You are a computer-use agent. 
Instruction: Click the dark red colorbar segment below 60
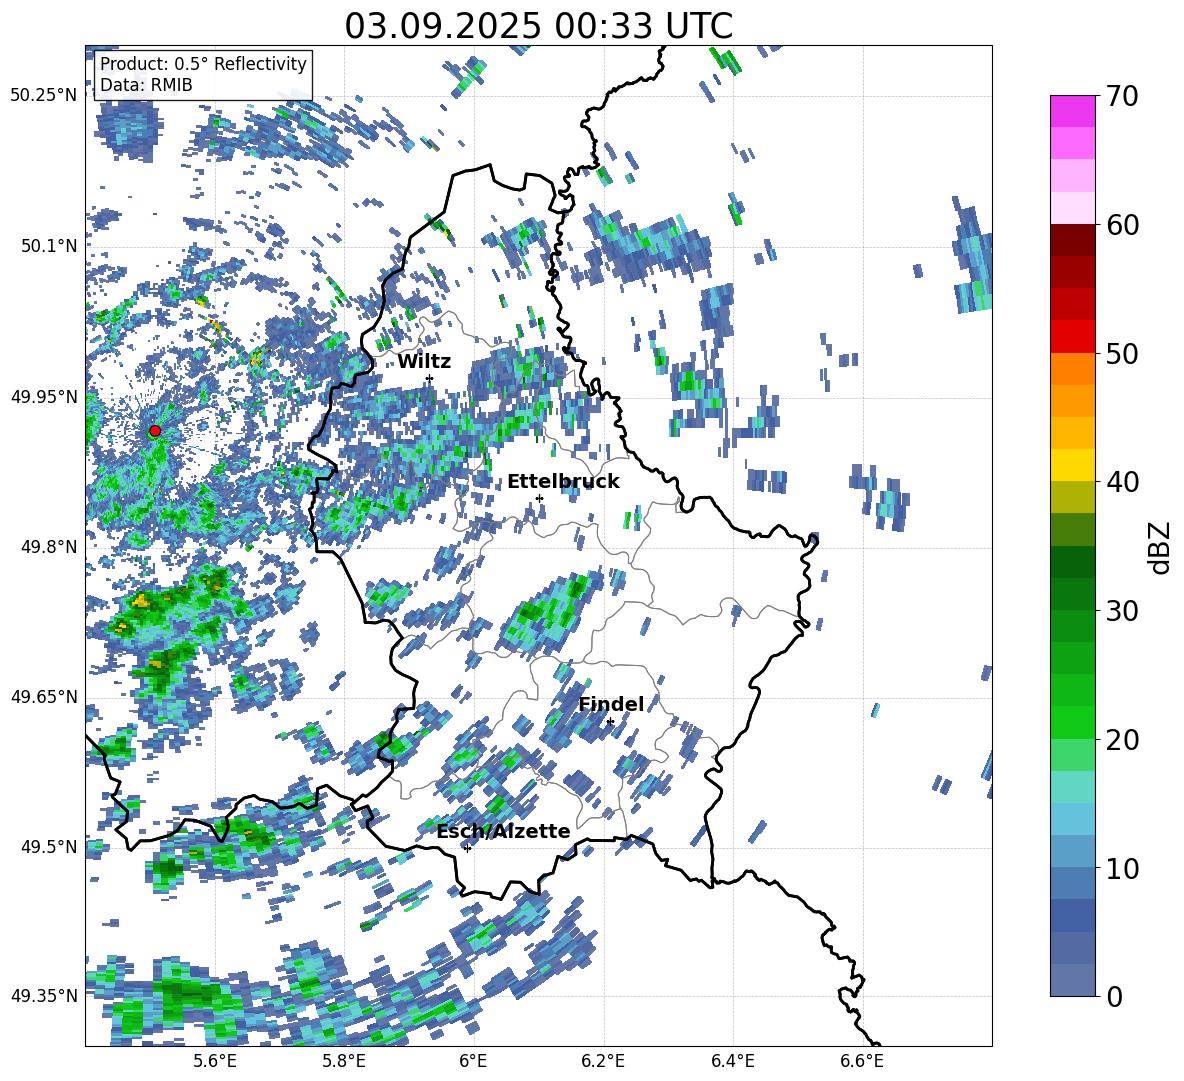coord(1072,240)
